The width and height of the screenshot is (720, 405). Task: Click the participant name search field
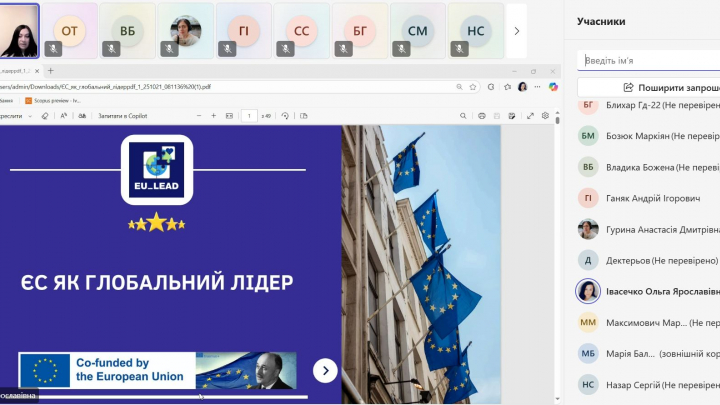pyautogui.click(x=648, y=61)
